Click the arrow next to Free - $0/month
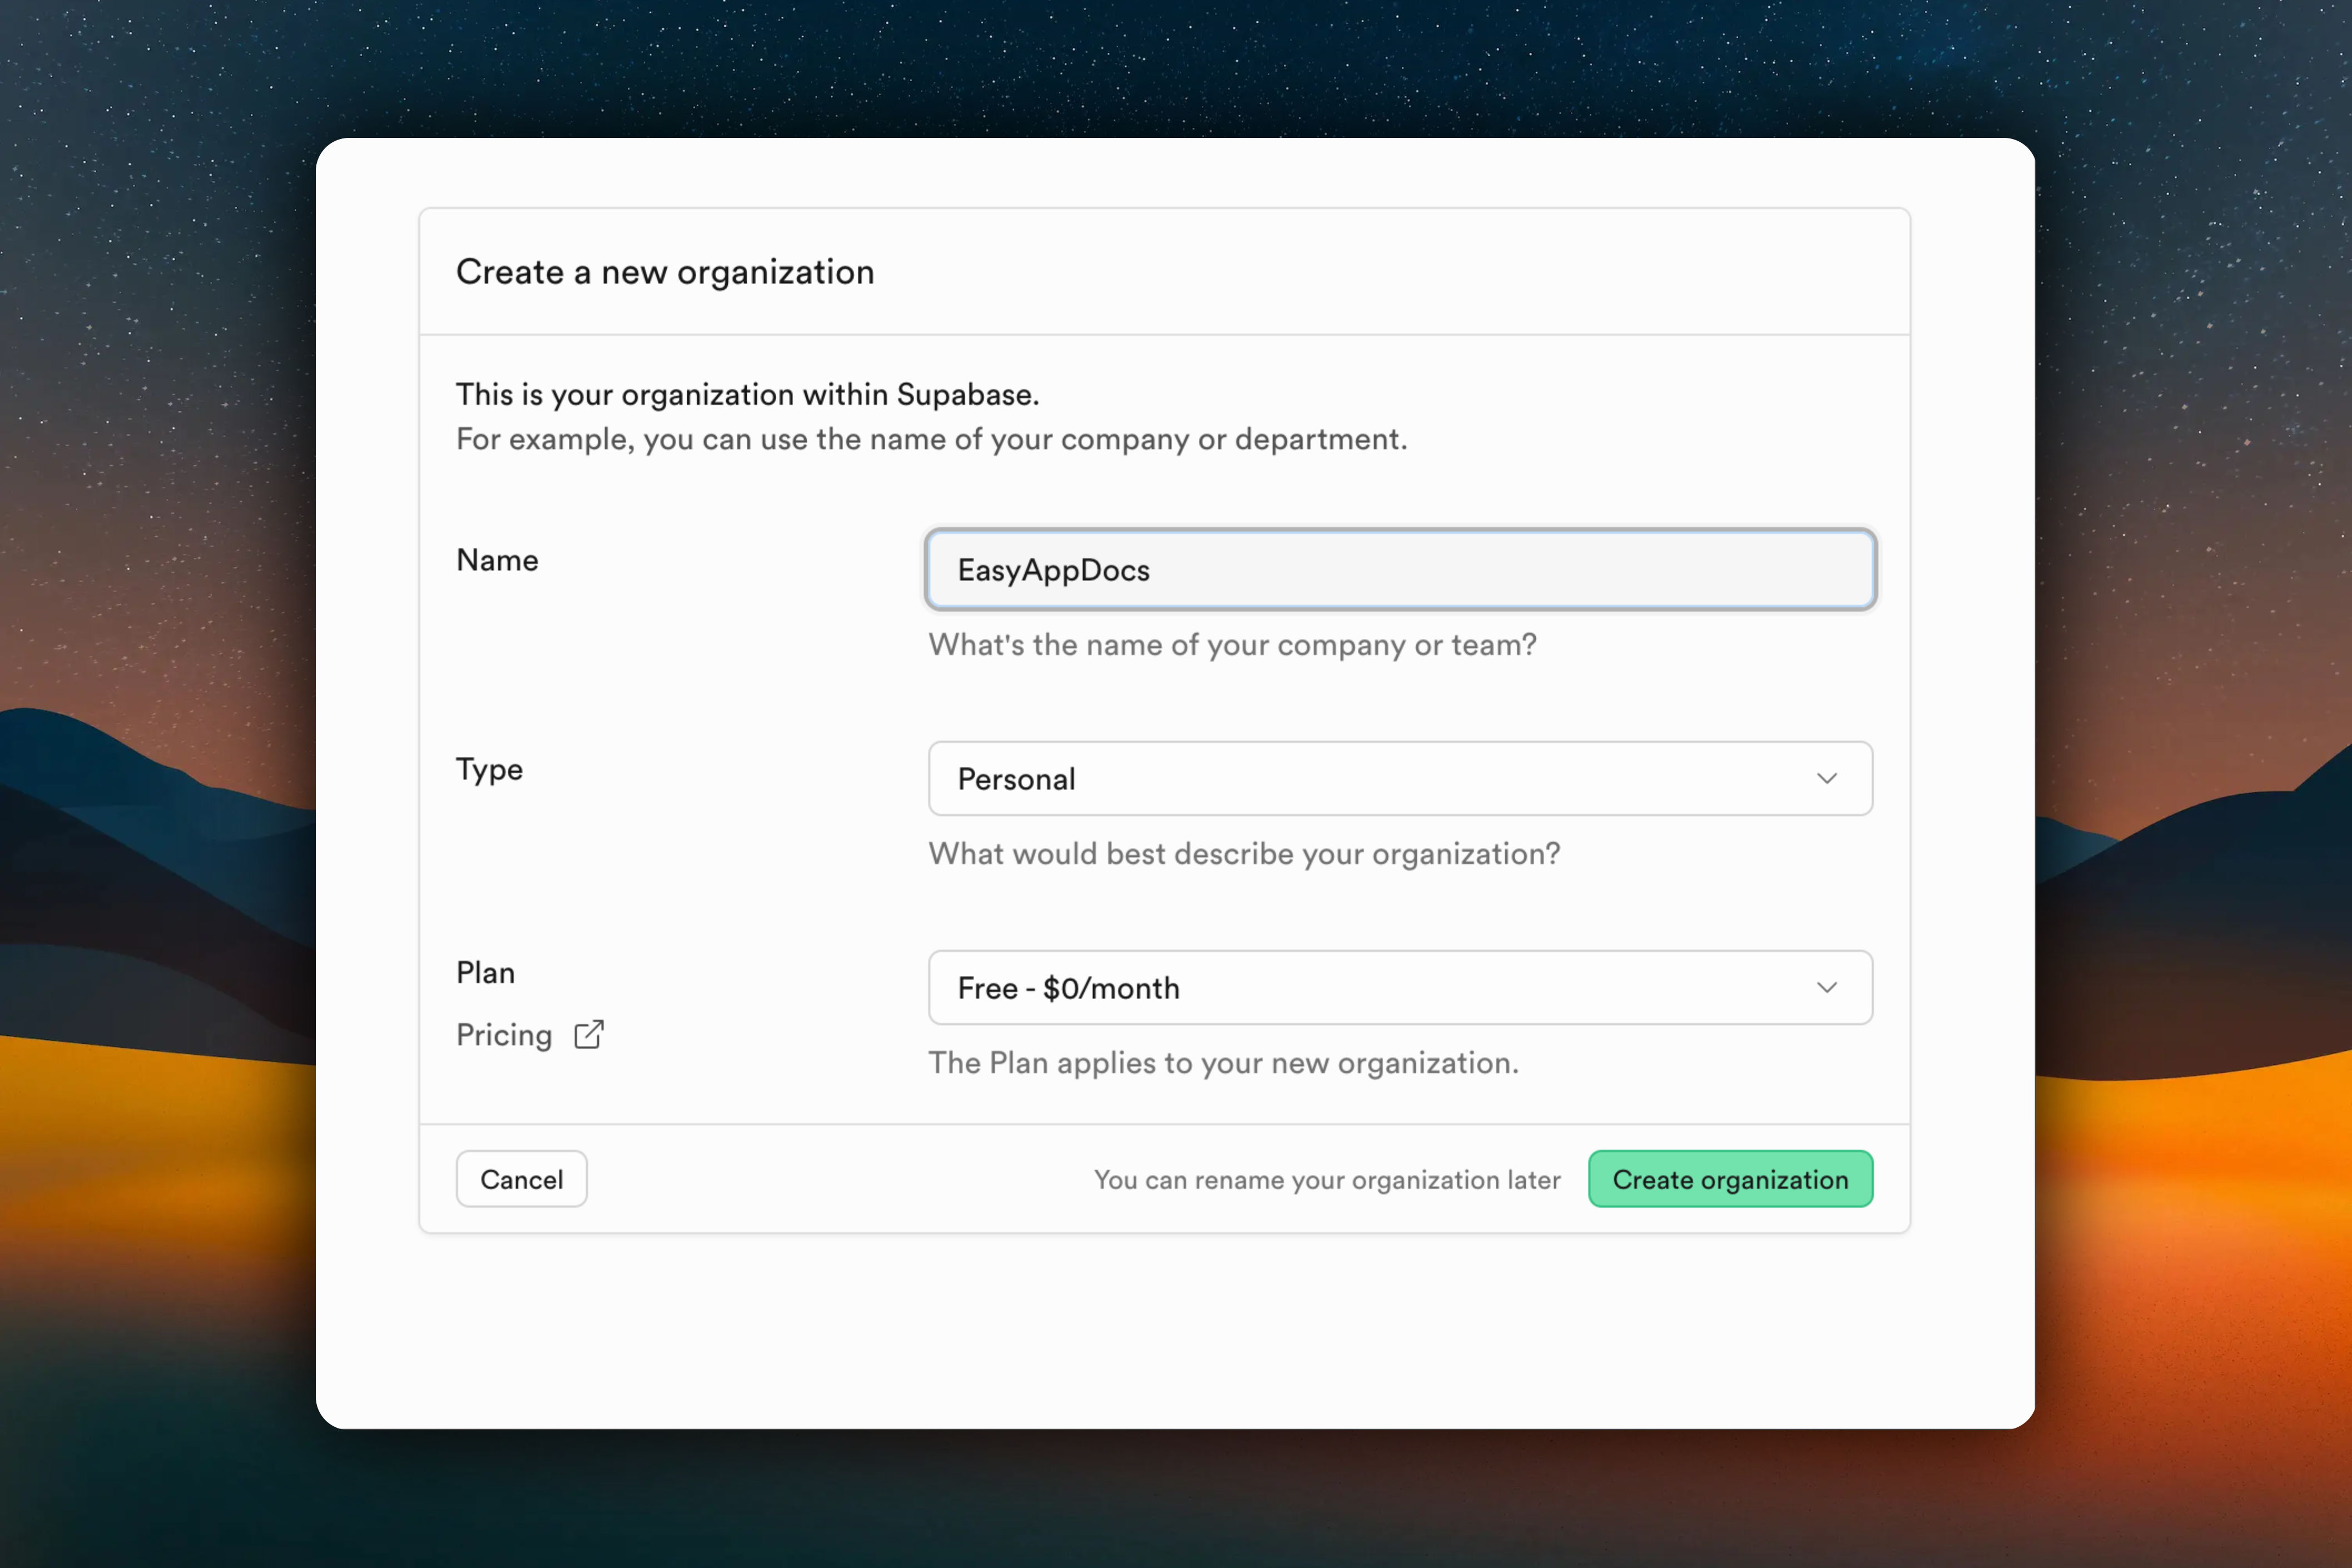Screen dimensions: 2352x1568 tap(1828, 988)
